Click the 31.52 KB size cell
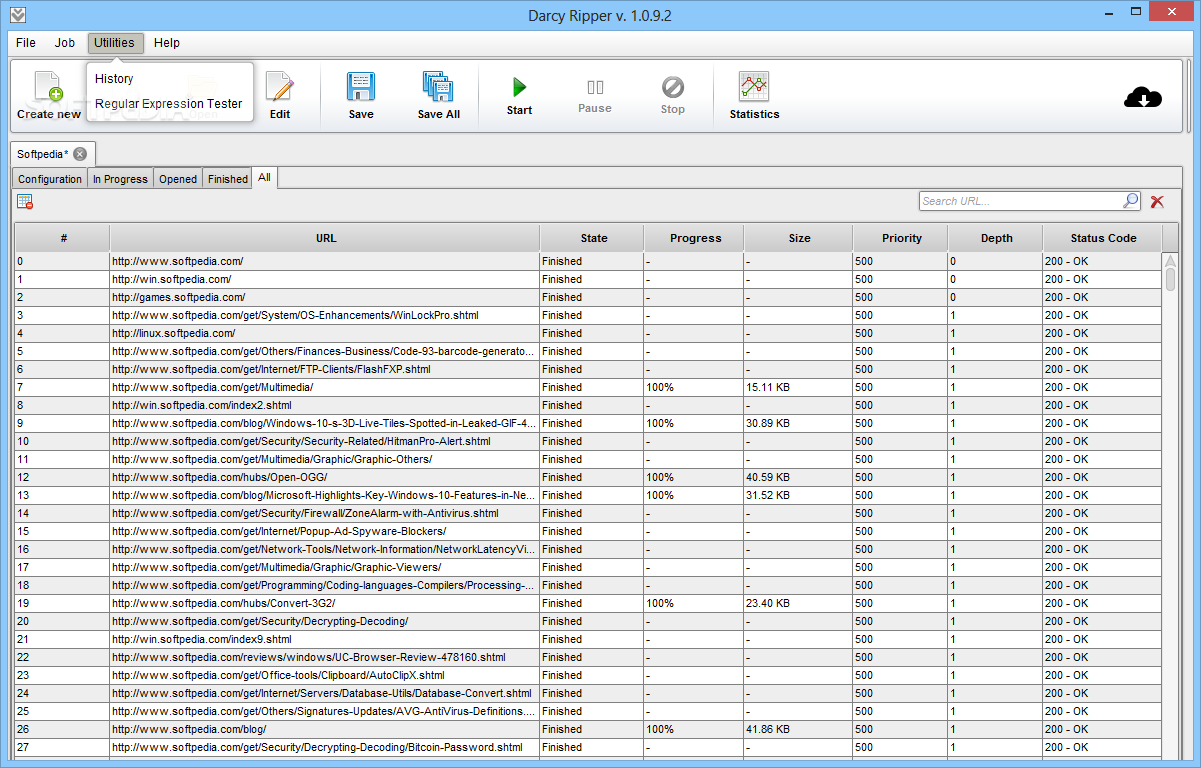 pyautogui.click(x=798, y=495)
